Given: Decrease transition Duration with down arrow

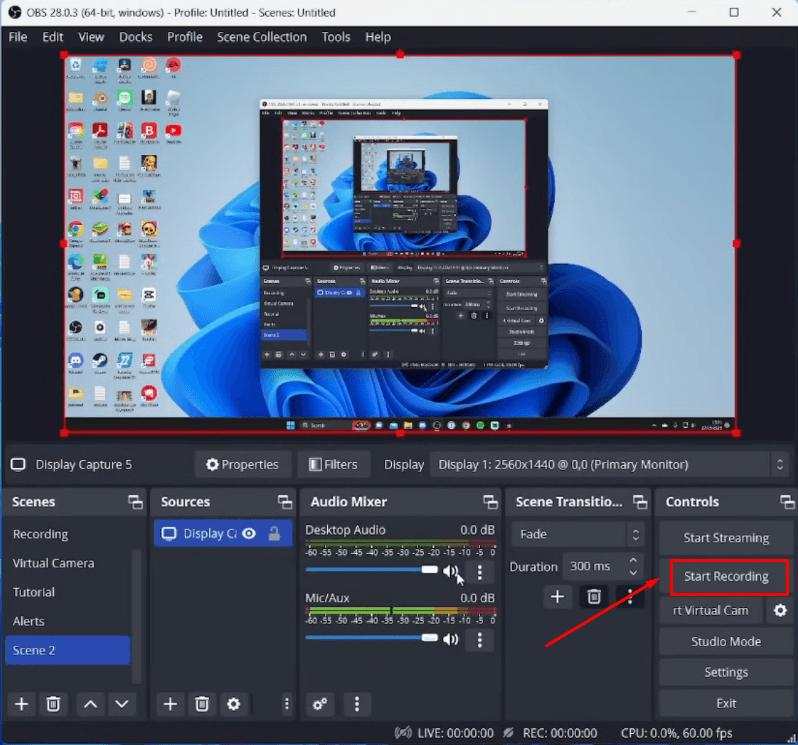Looking at the screenshot, I should click(x=633, y=572).
